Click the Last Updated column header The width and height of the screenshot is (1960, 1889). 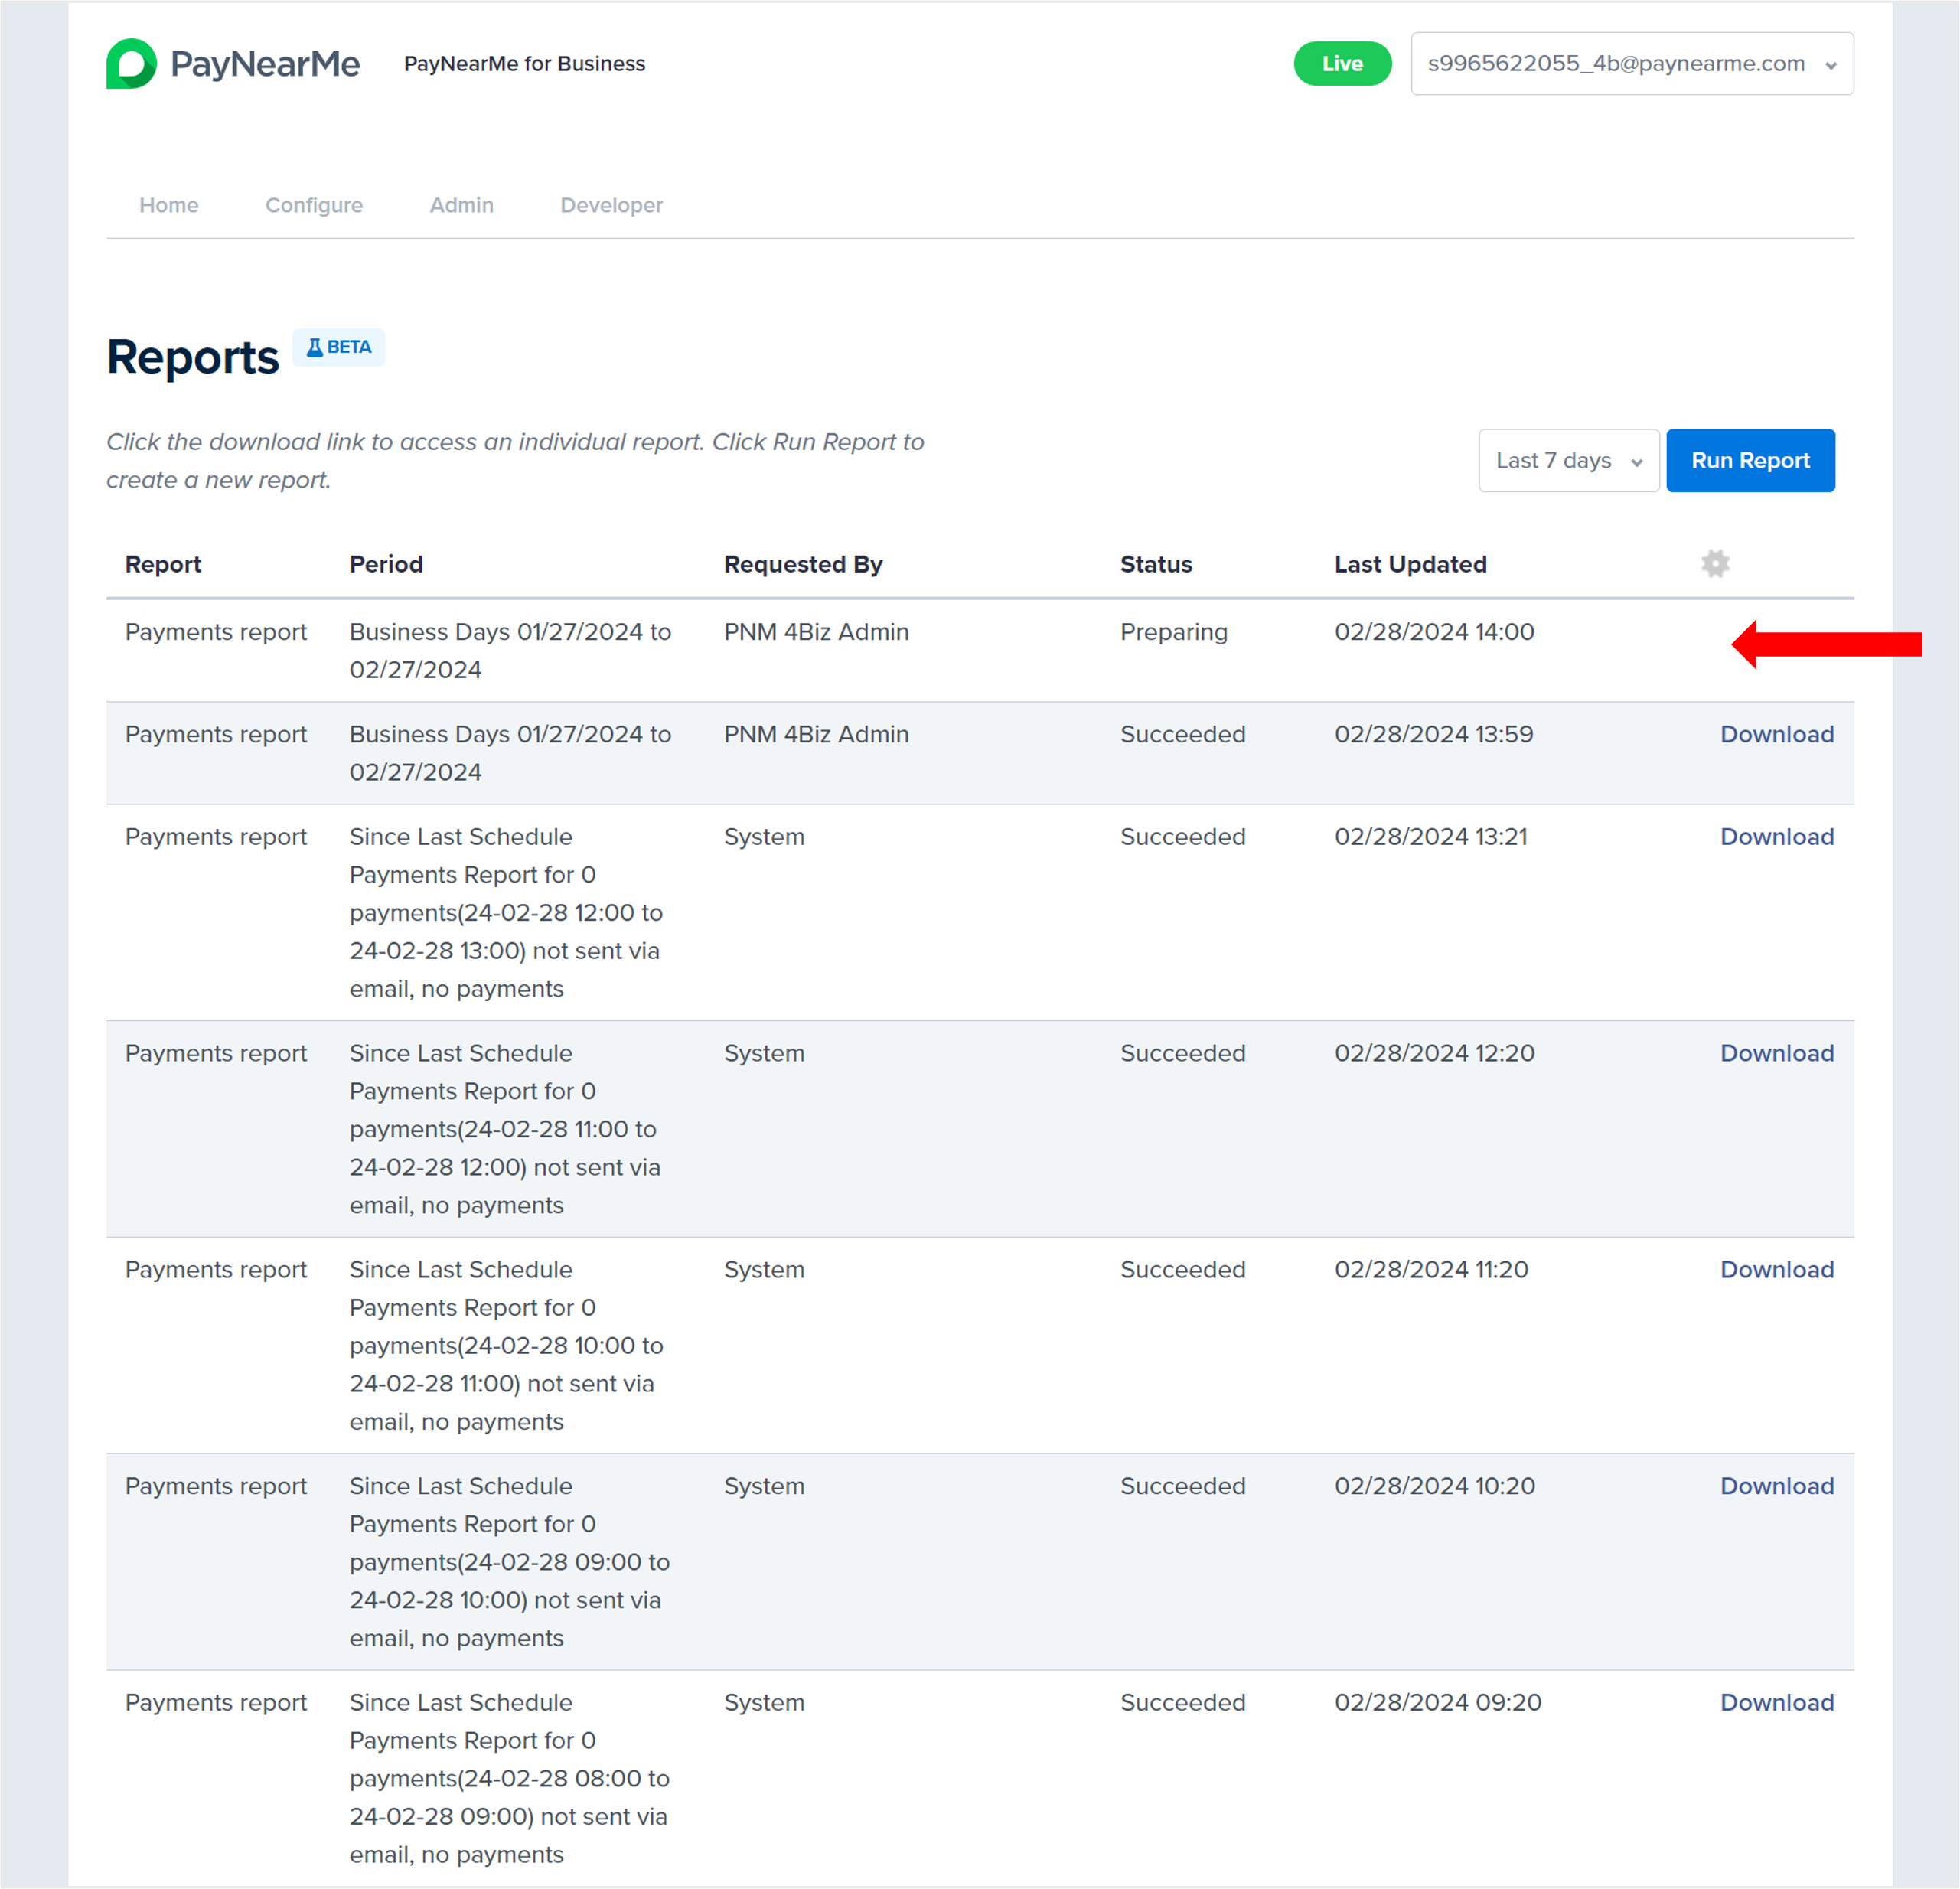(1410, 565)
